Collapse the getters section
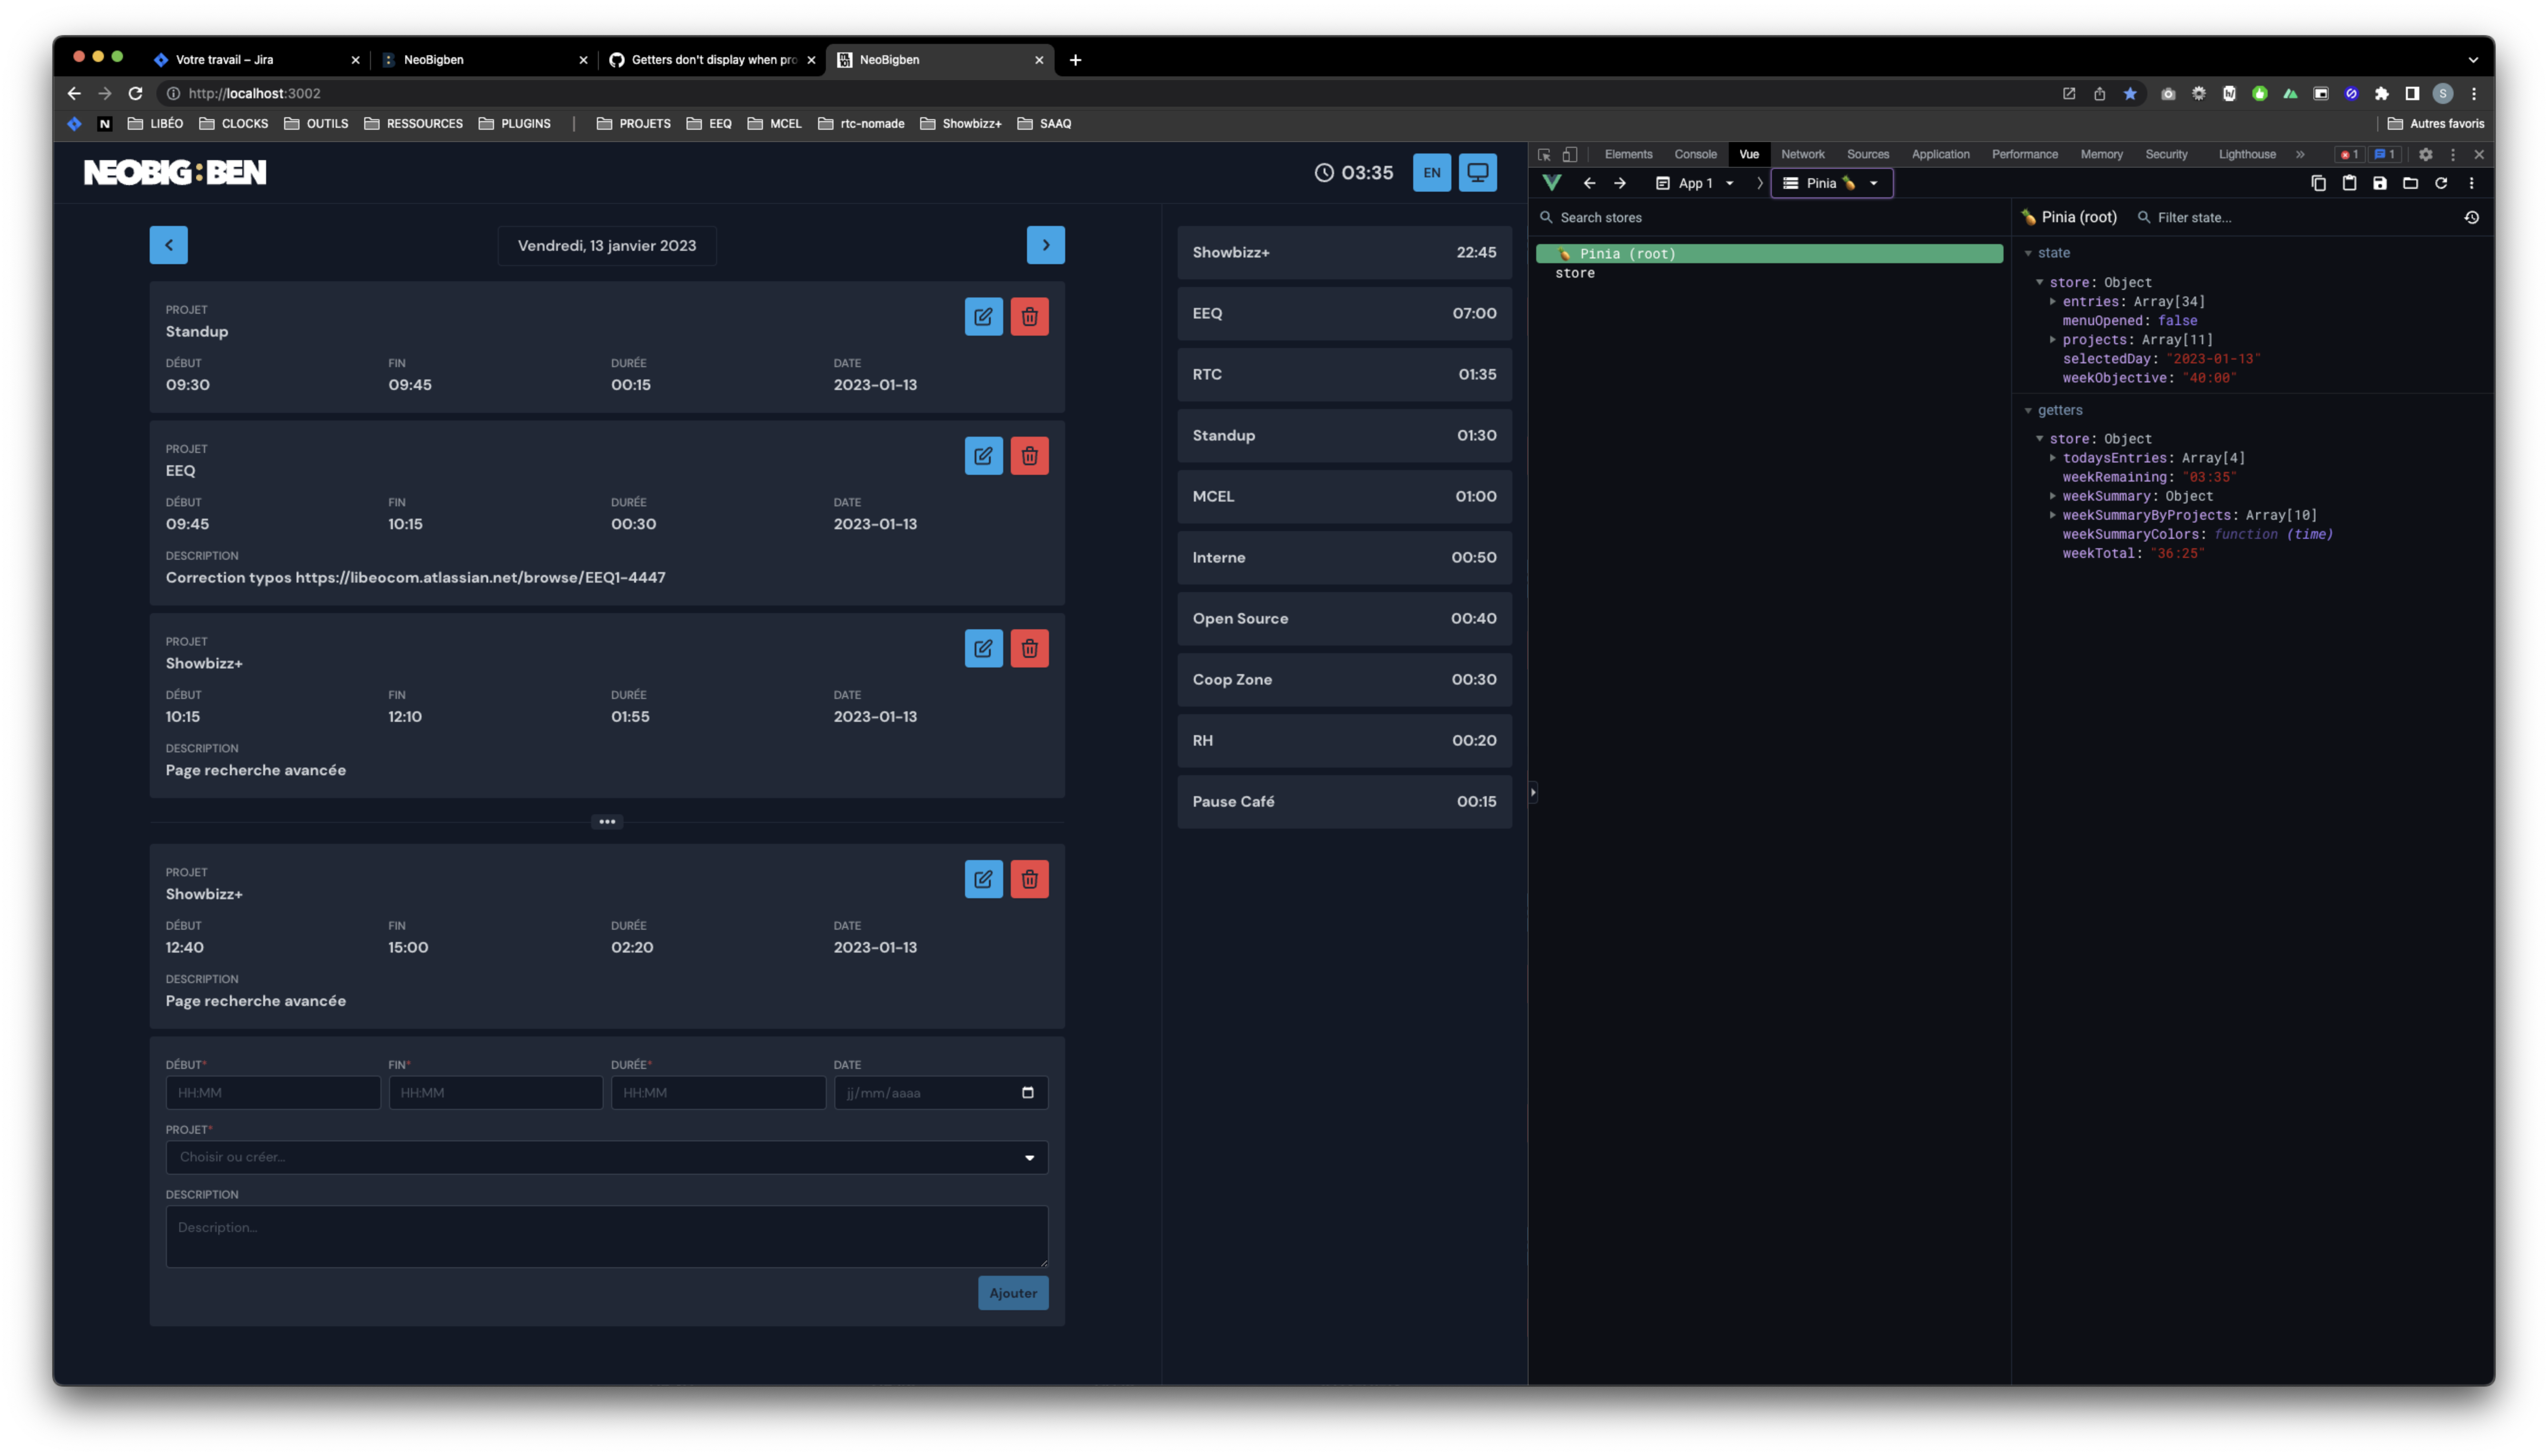The height and width of the screenshot is (1456, 2548). pyautogui.click(x=2028, y=410)
